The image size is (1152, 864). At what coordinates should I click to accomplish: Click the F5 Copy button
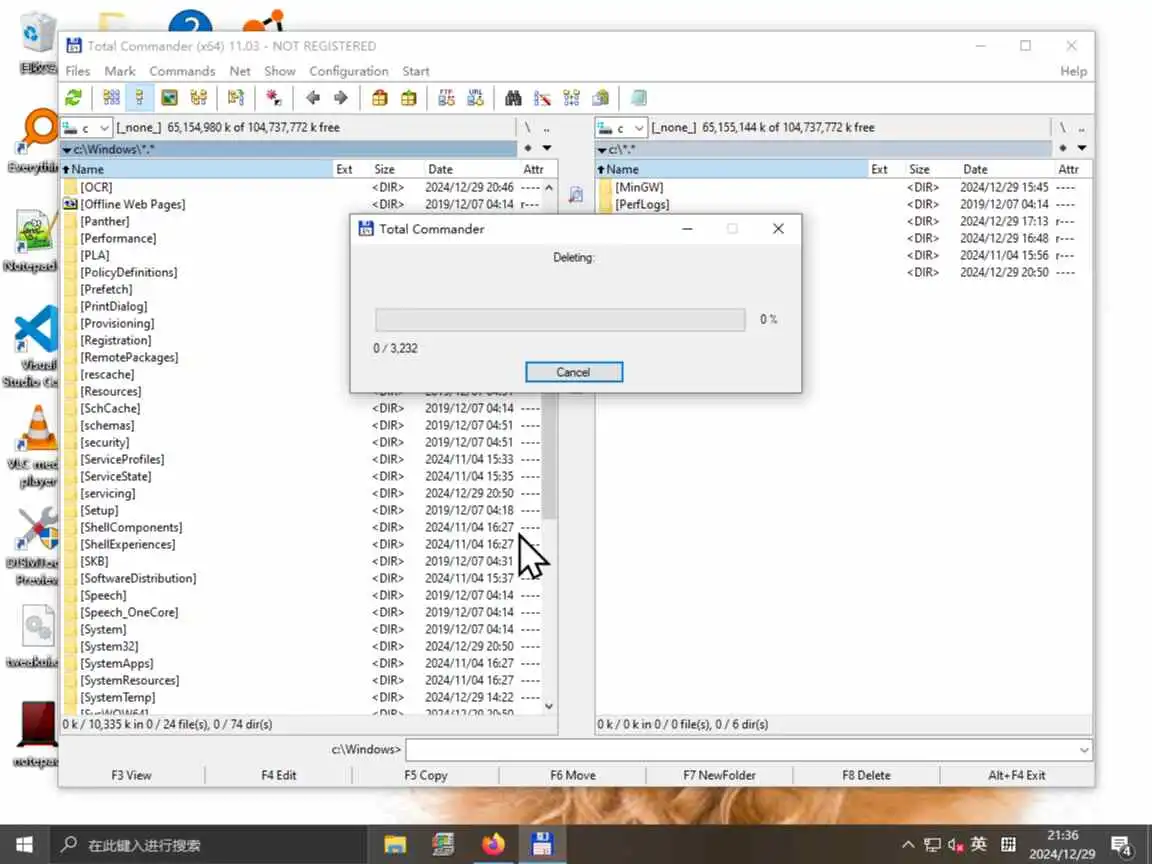tap(426, 775)
